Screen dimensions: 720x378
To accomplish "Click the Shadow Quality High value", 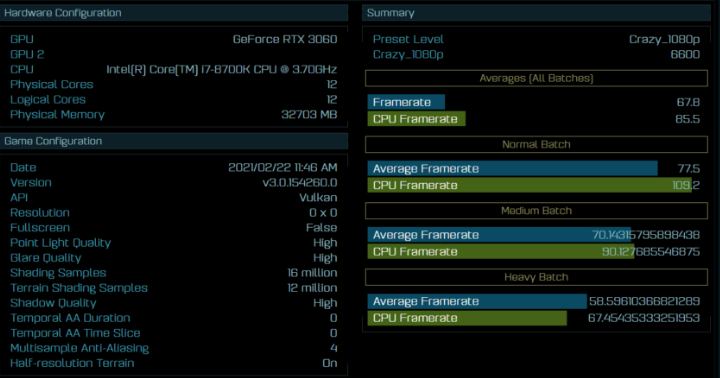I will click(x=325, y=303).
